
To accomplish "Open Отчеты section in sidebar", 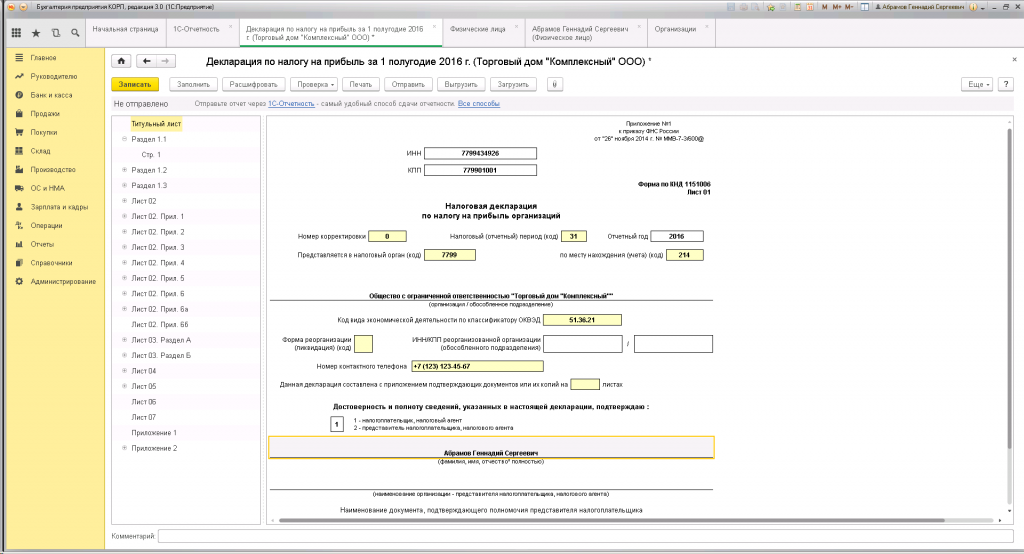I will click(x=42, y=244).
